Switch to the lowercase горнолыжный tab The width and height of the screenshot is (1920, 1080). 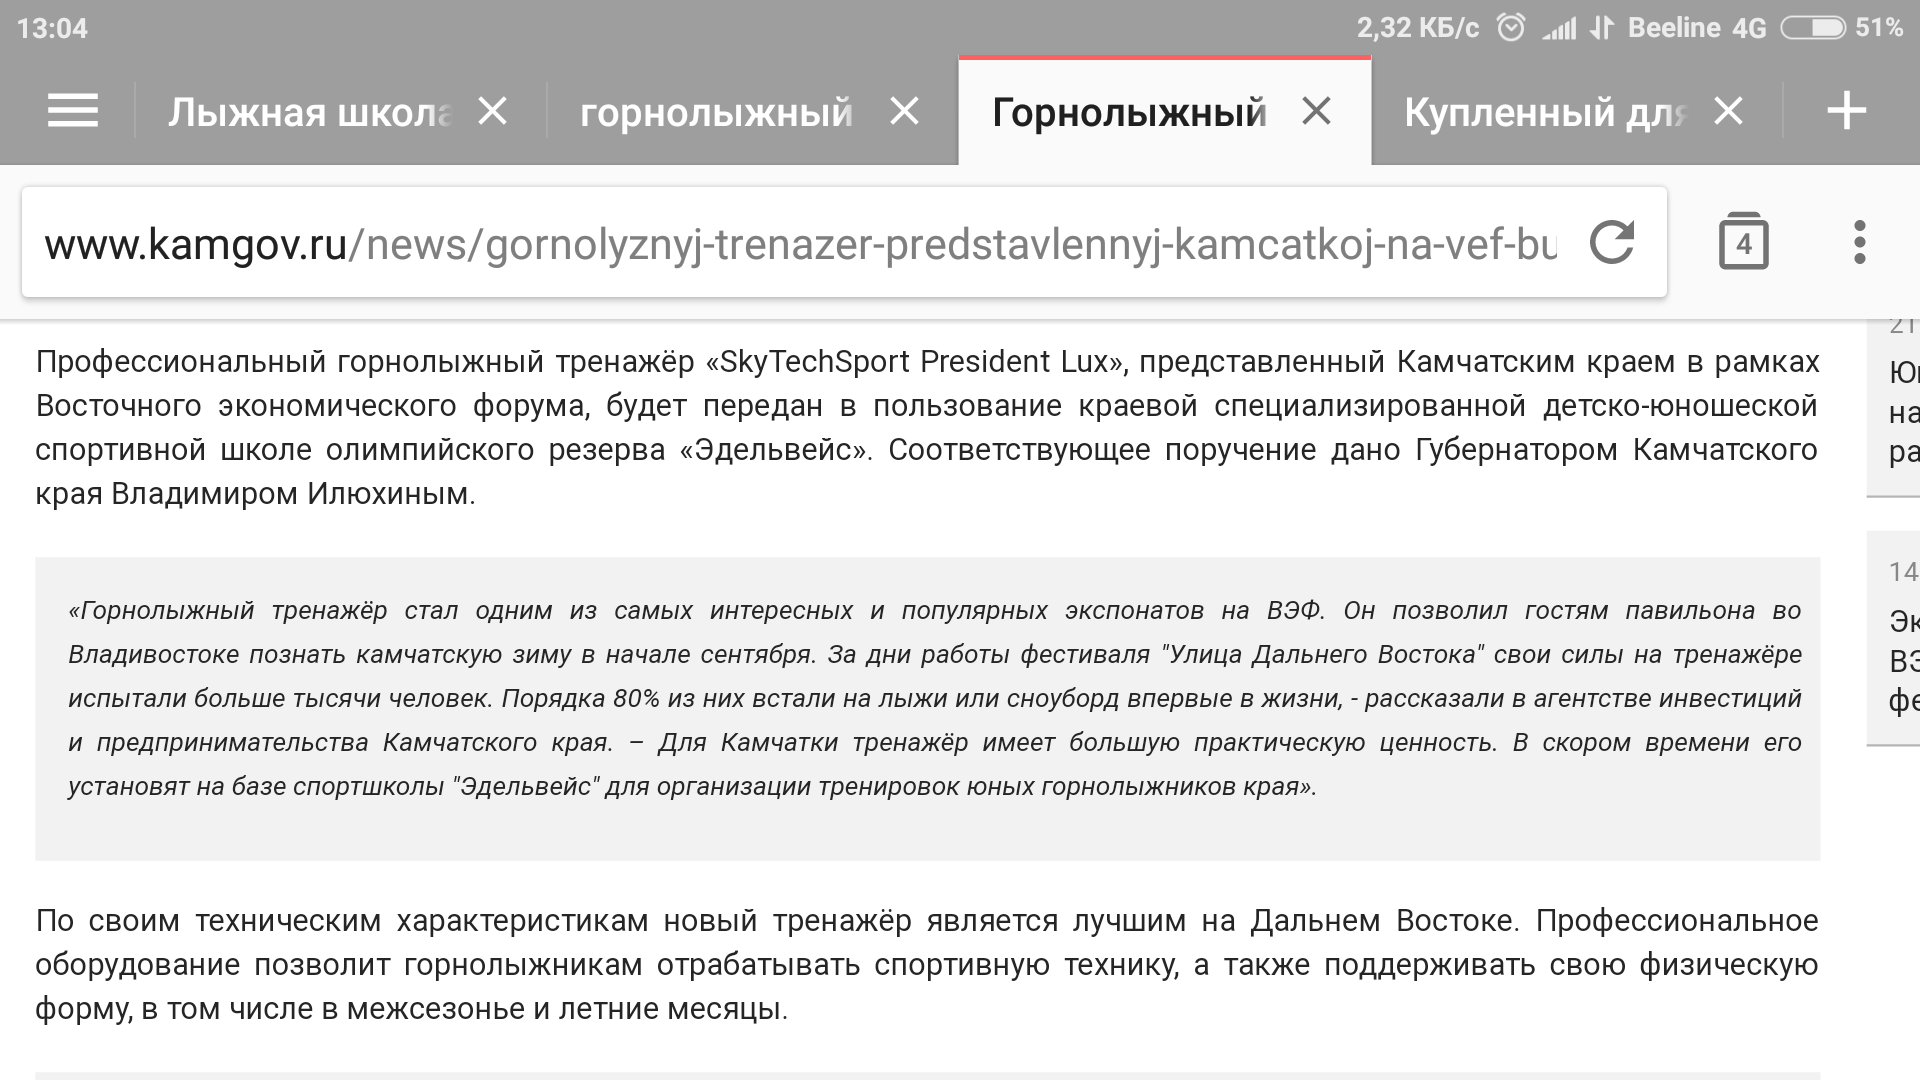coord(716,112)
